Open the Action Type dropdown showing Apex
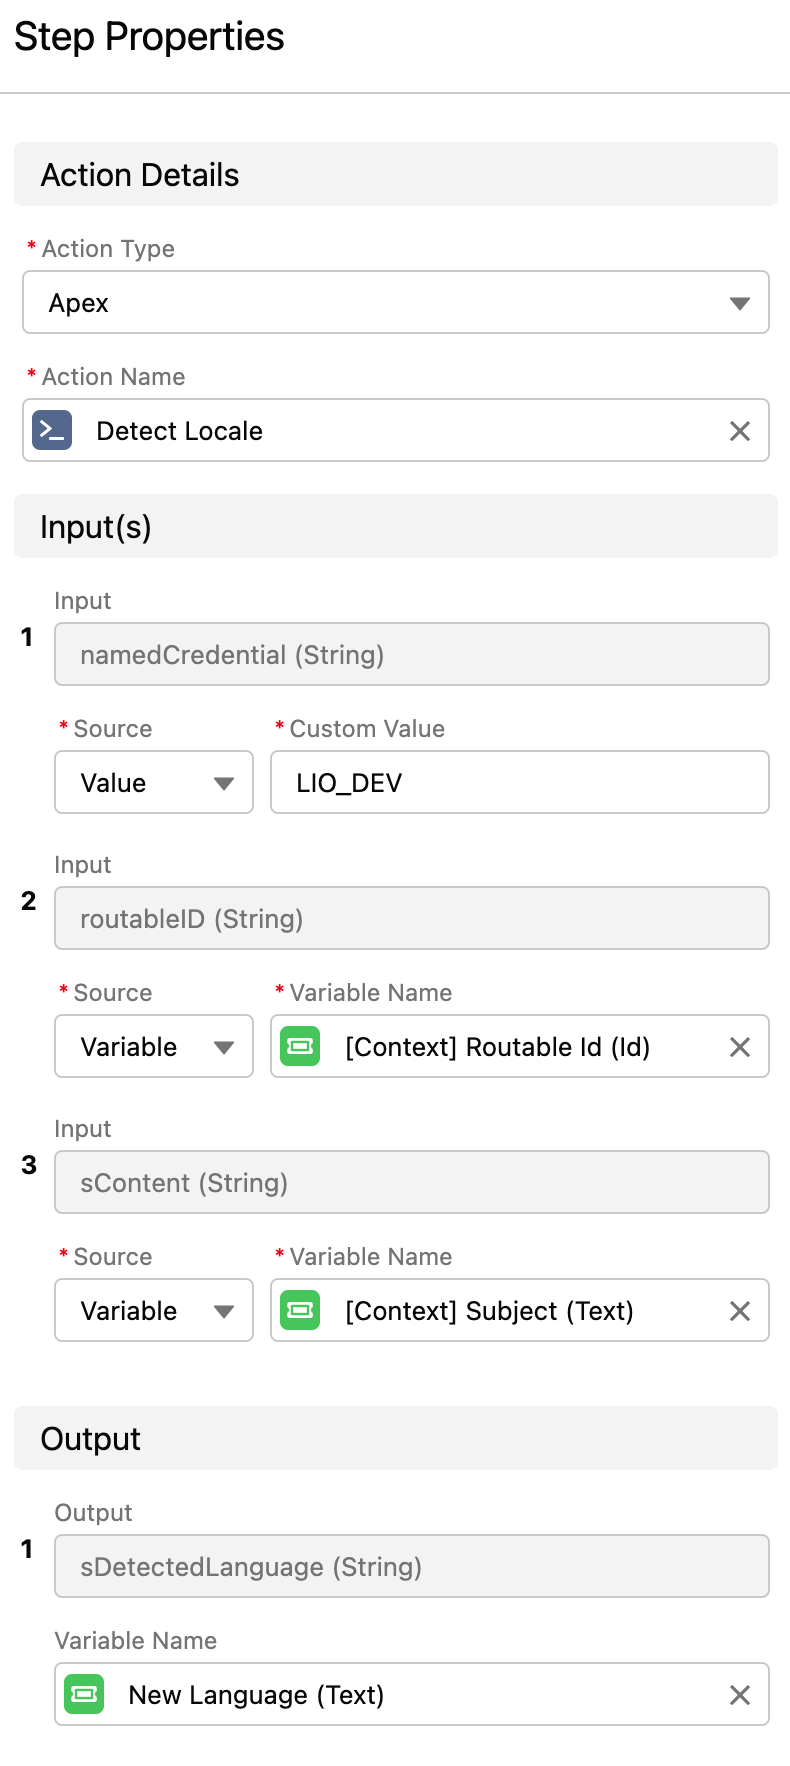Viewport: 790px width, 1766px height. (x=396, y=302)
